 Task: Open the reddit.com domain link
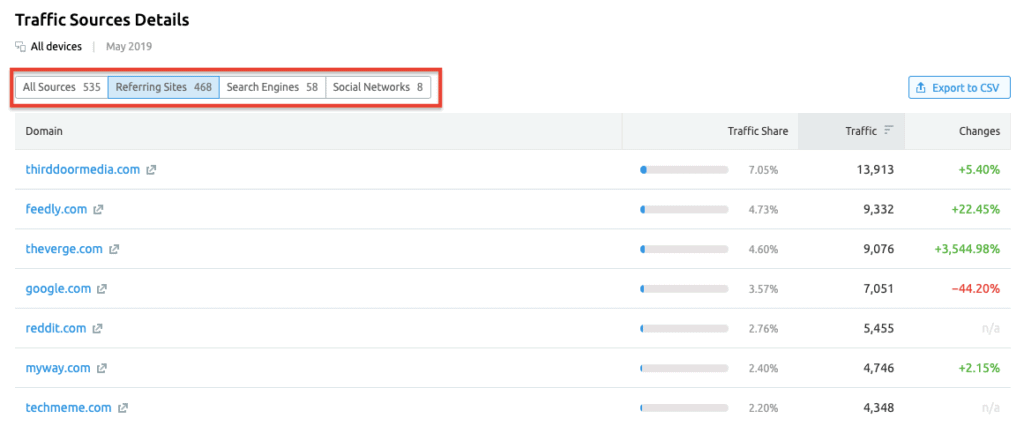(x=56, y=329)
